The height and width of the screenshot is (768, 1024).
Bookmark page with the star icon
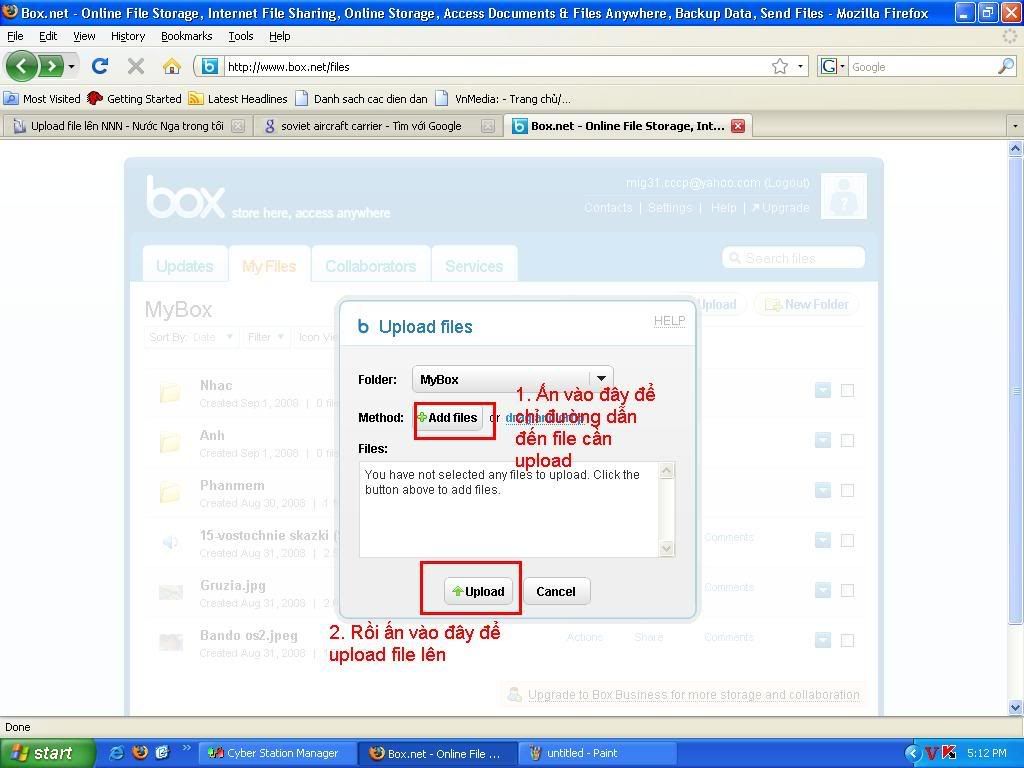[780, 66]
